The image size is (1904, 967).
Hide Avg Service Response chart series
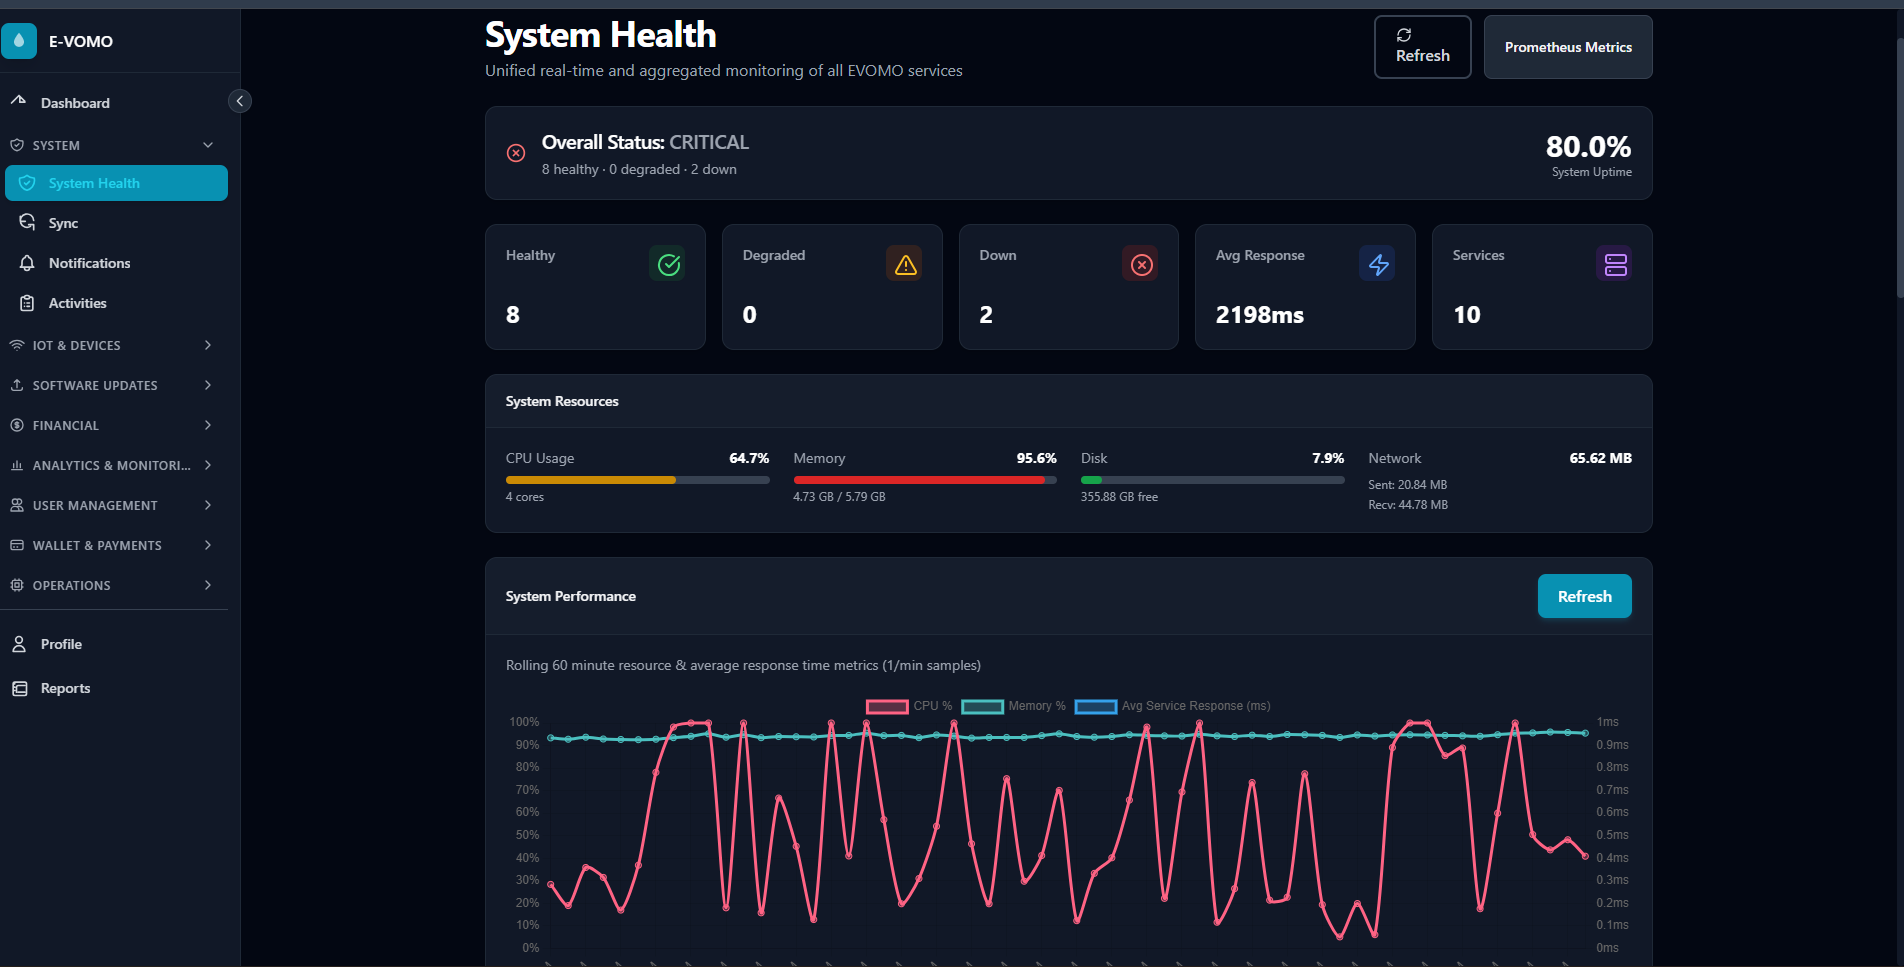1172,706
